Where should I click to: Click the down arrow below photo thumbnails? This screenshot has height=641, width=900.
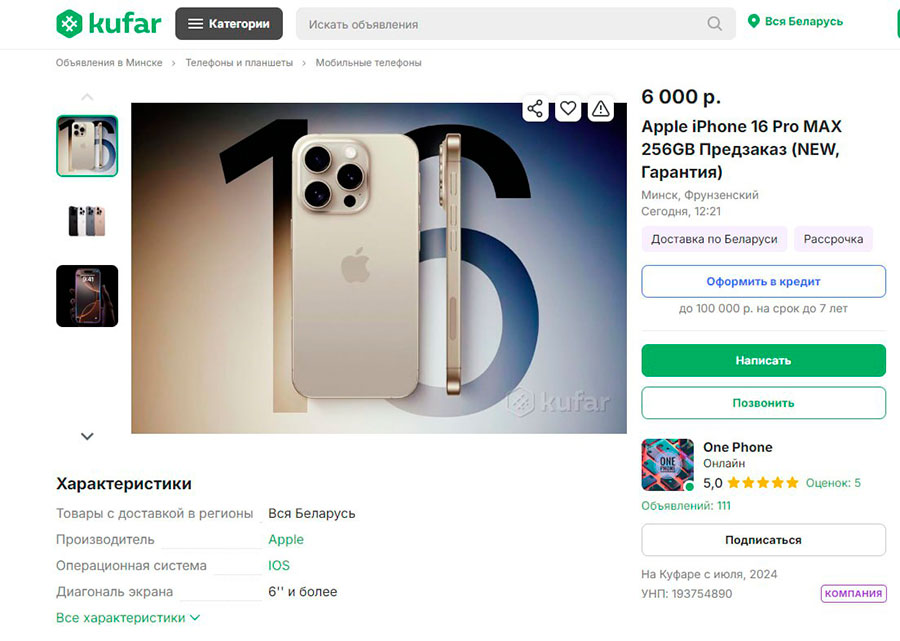tap(87, 436)
